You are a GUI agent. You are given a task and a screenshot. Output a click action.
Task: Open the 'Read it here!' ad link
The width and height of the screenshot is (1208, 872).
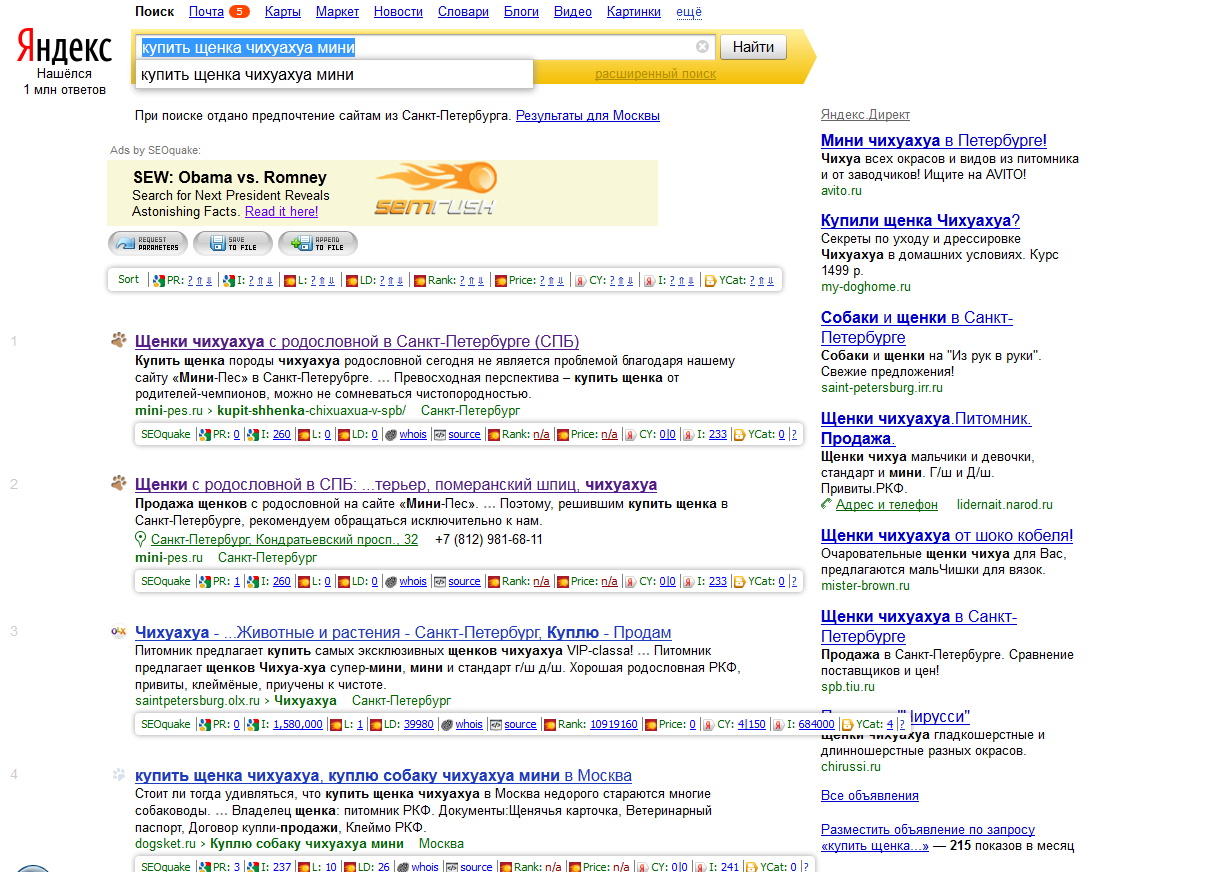pos(282,211)
